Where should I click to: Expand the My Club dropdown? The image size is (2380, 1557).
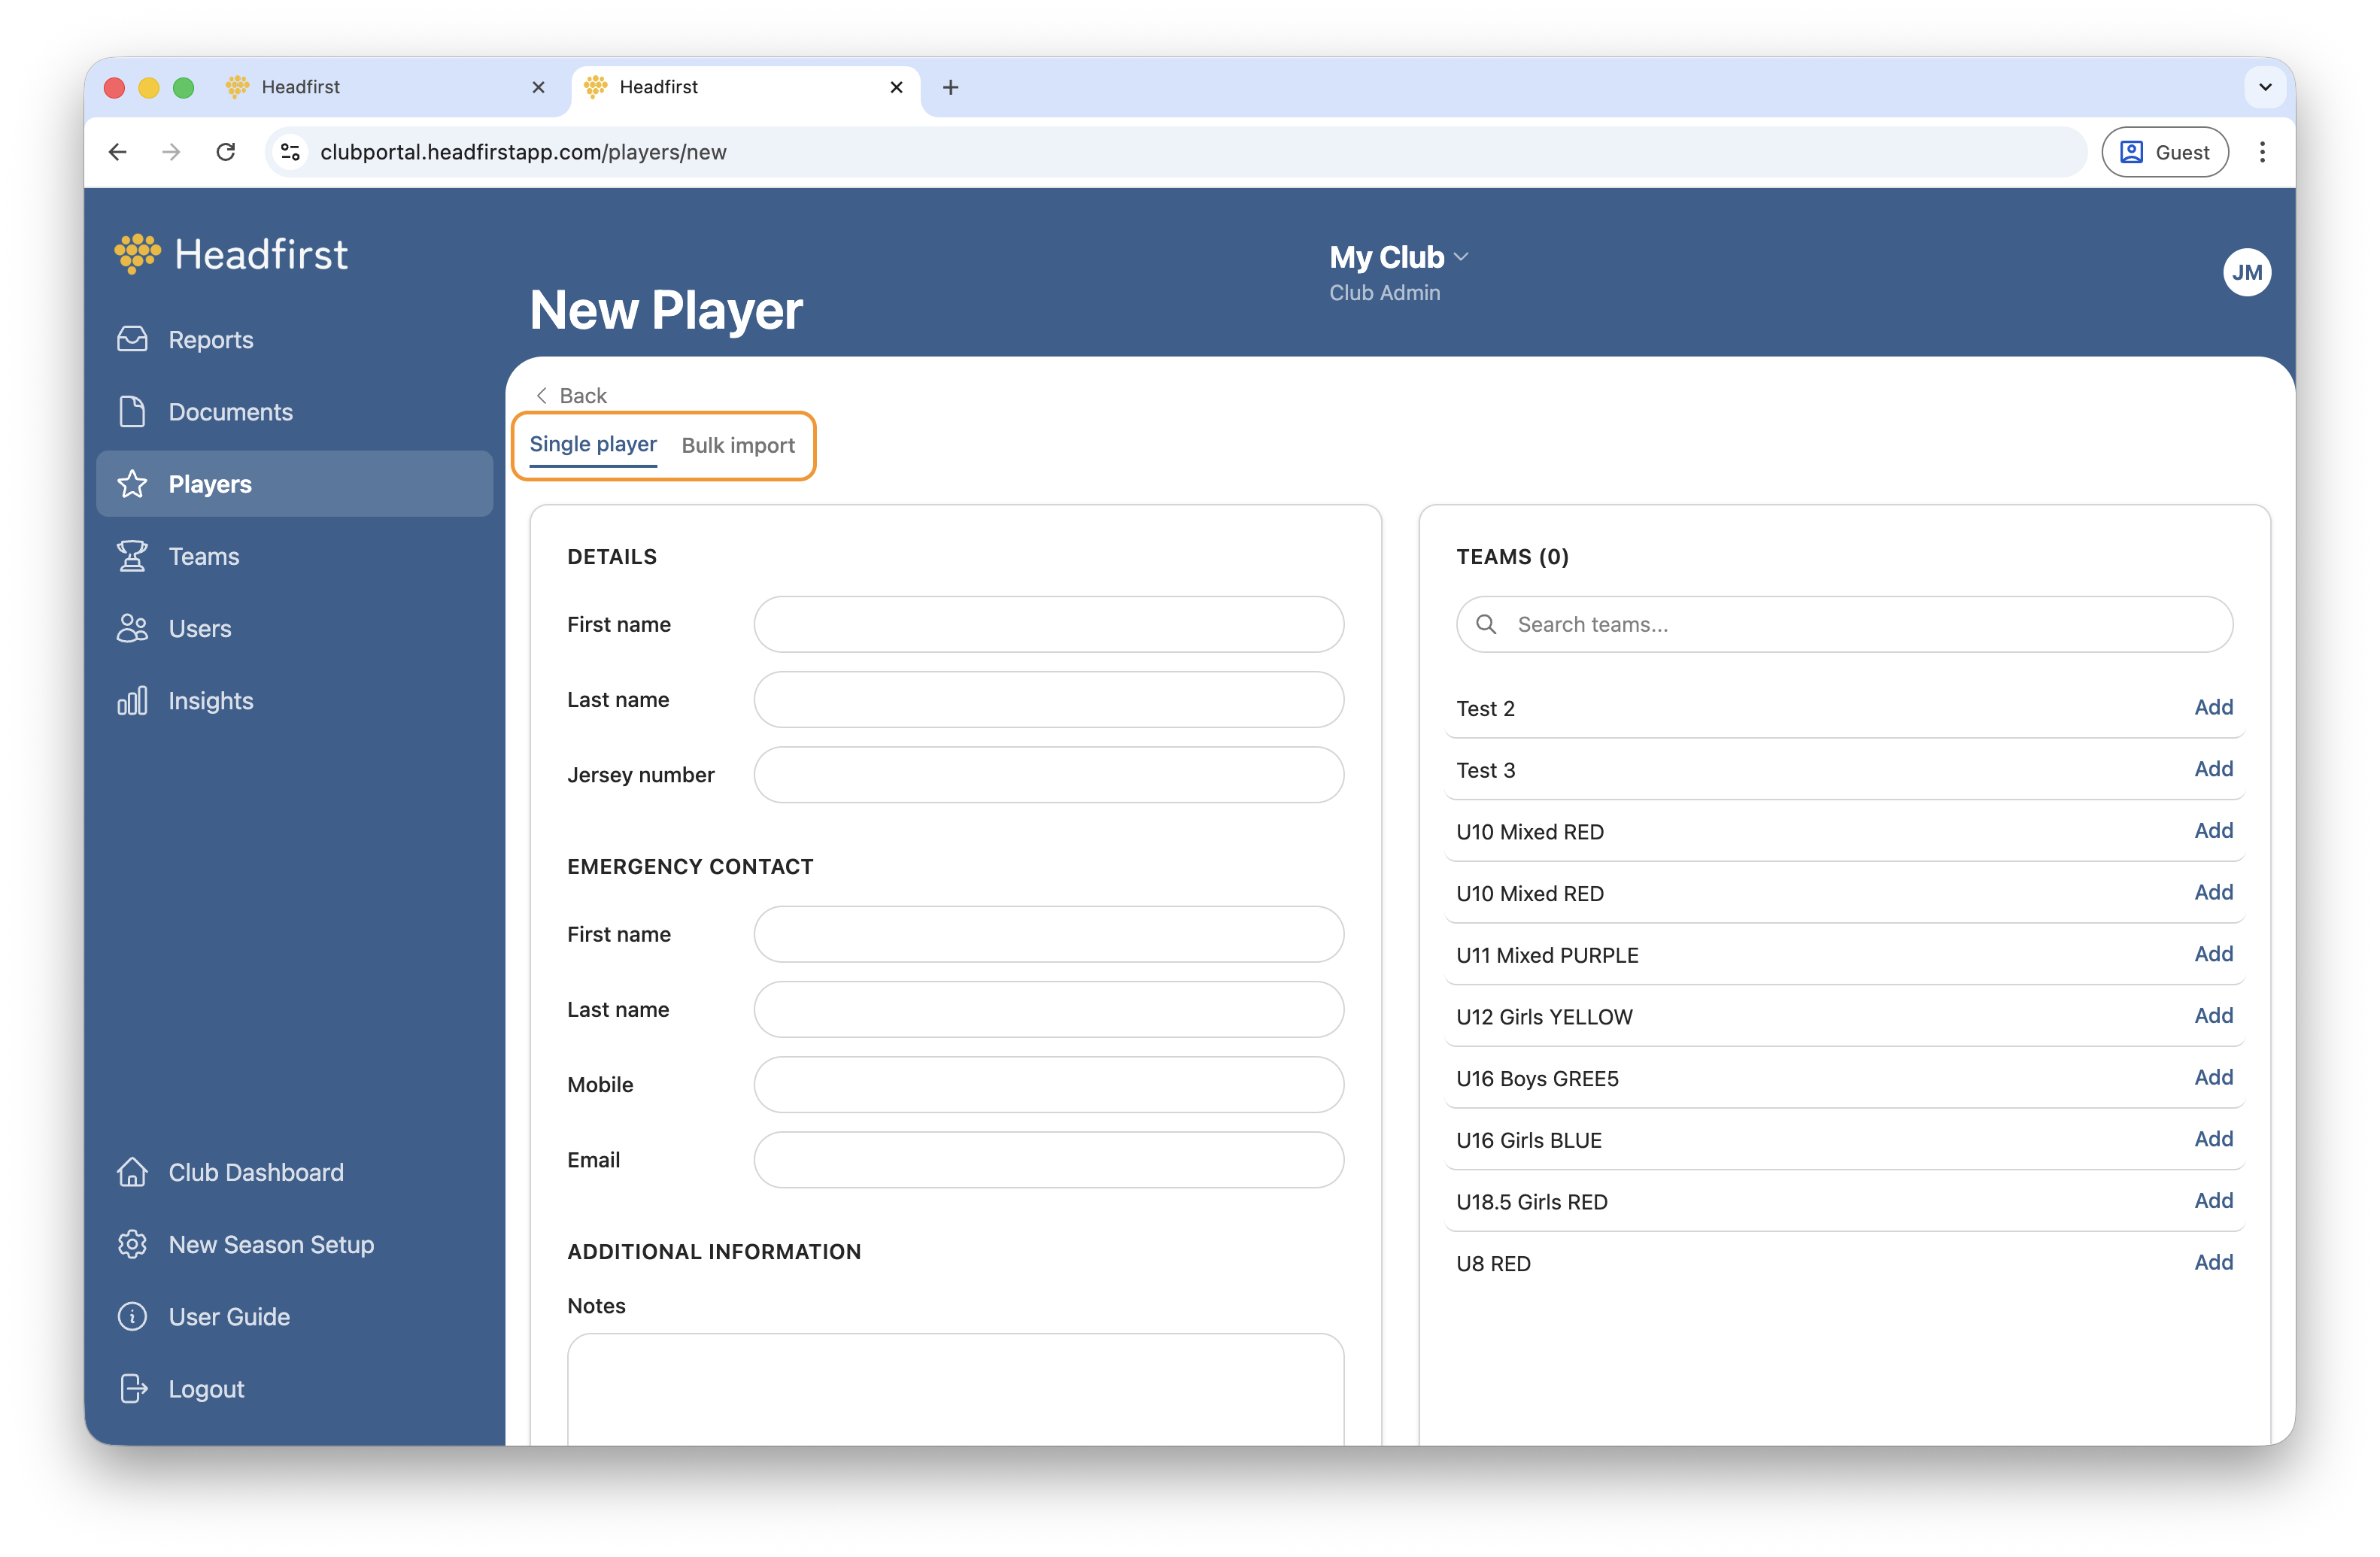pos(1398,257)
